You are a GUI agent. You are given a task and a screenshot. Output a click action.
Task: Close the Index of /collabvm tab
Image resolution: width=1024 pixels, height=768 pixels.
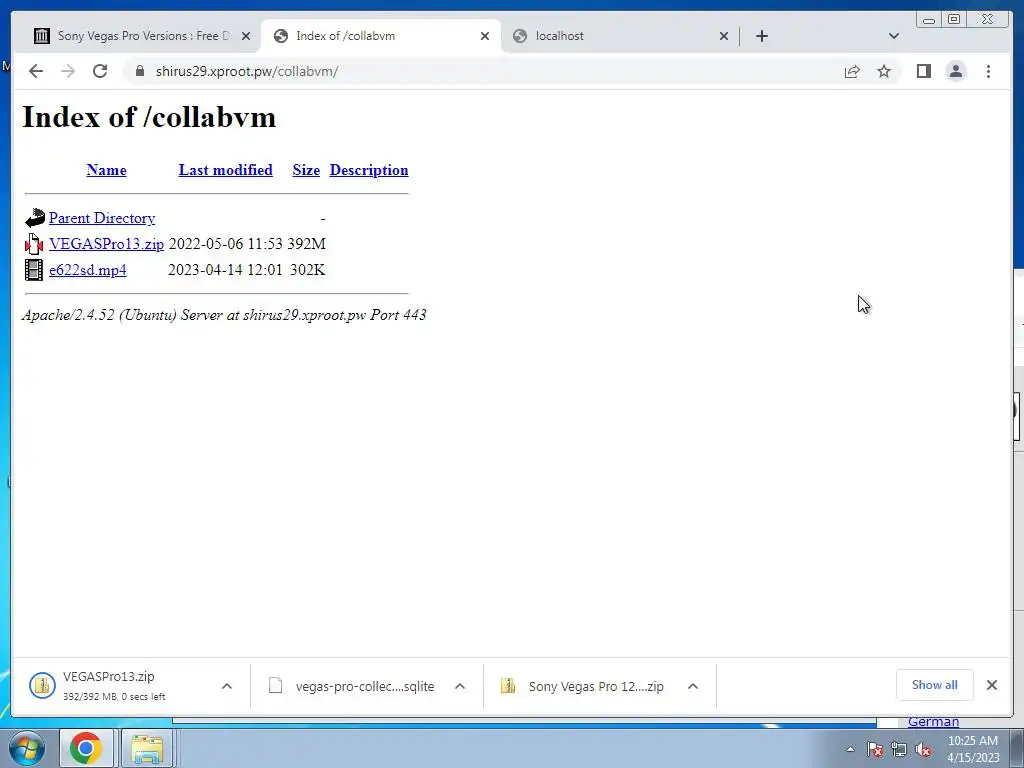(x=485, y=36)
